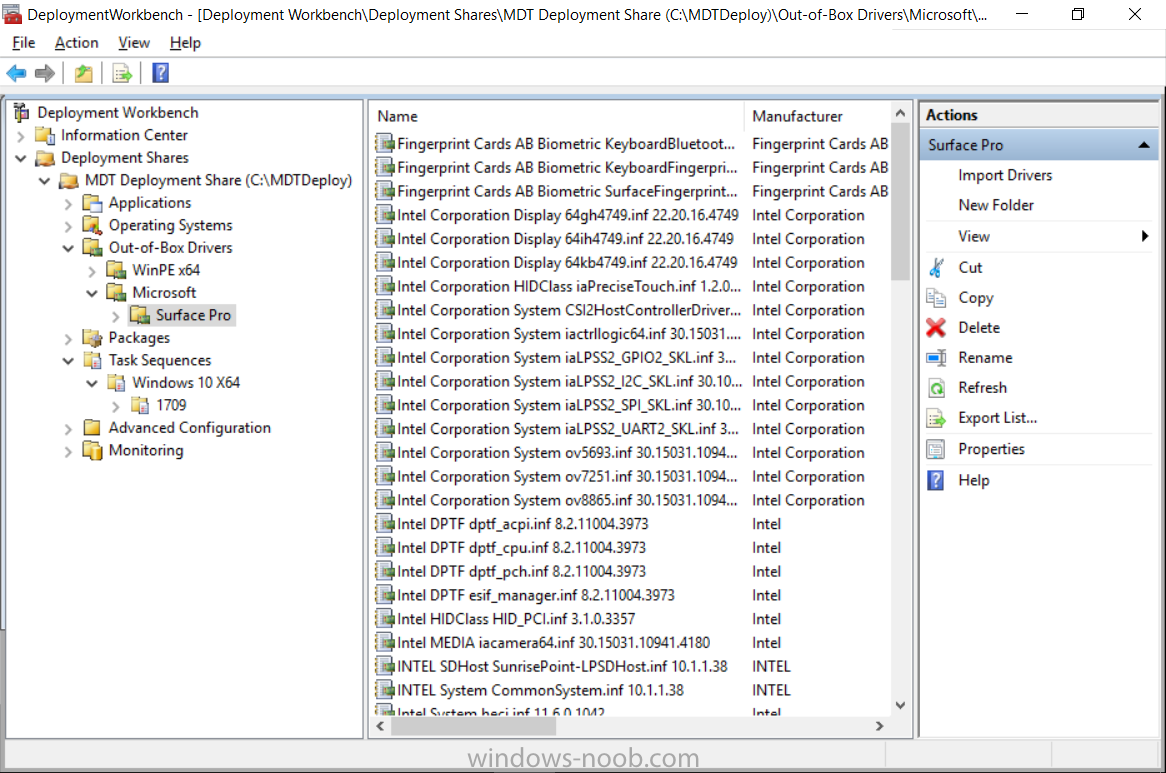Expand the 1709 task sequence folder
The image size is (1166, 773).
[116, 407]
